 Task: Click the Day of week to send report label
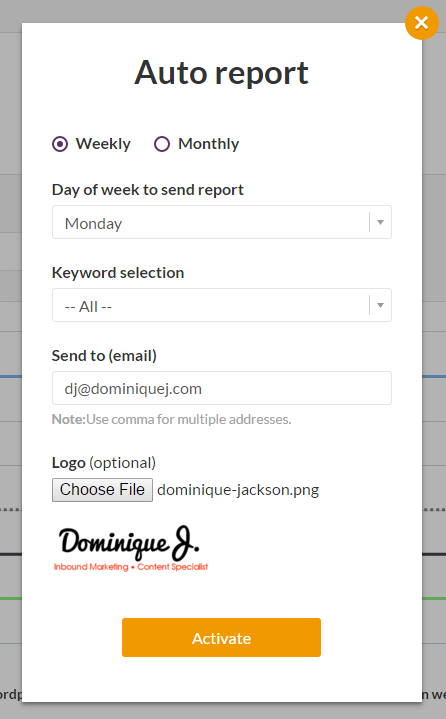pos(148,190)
